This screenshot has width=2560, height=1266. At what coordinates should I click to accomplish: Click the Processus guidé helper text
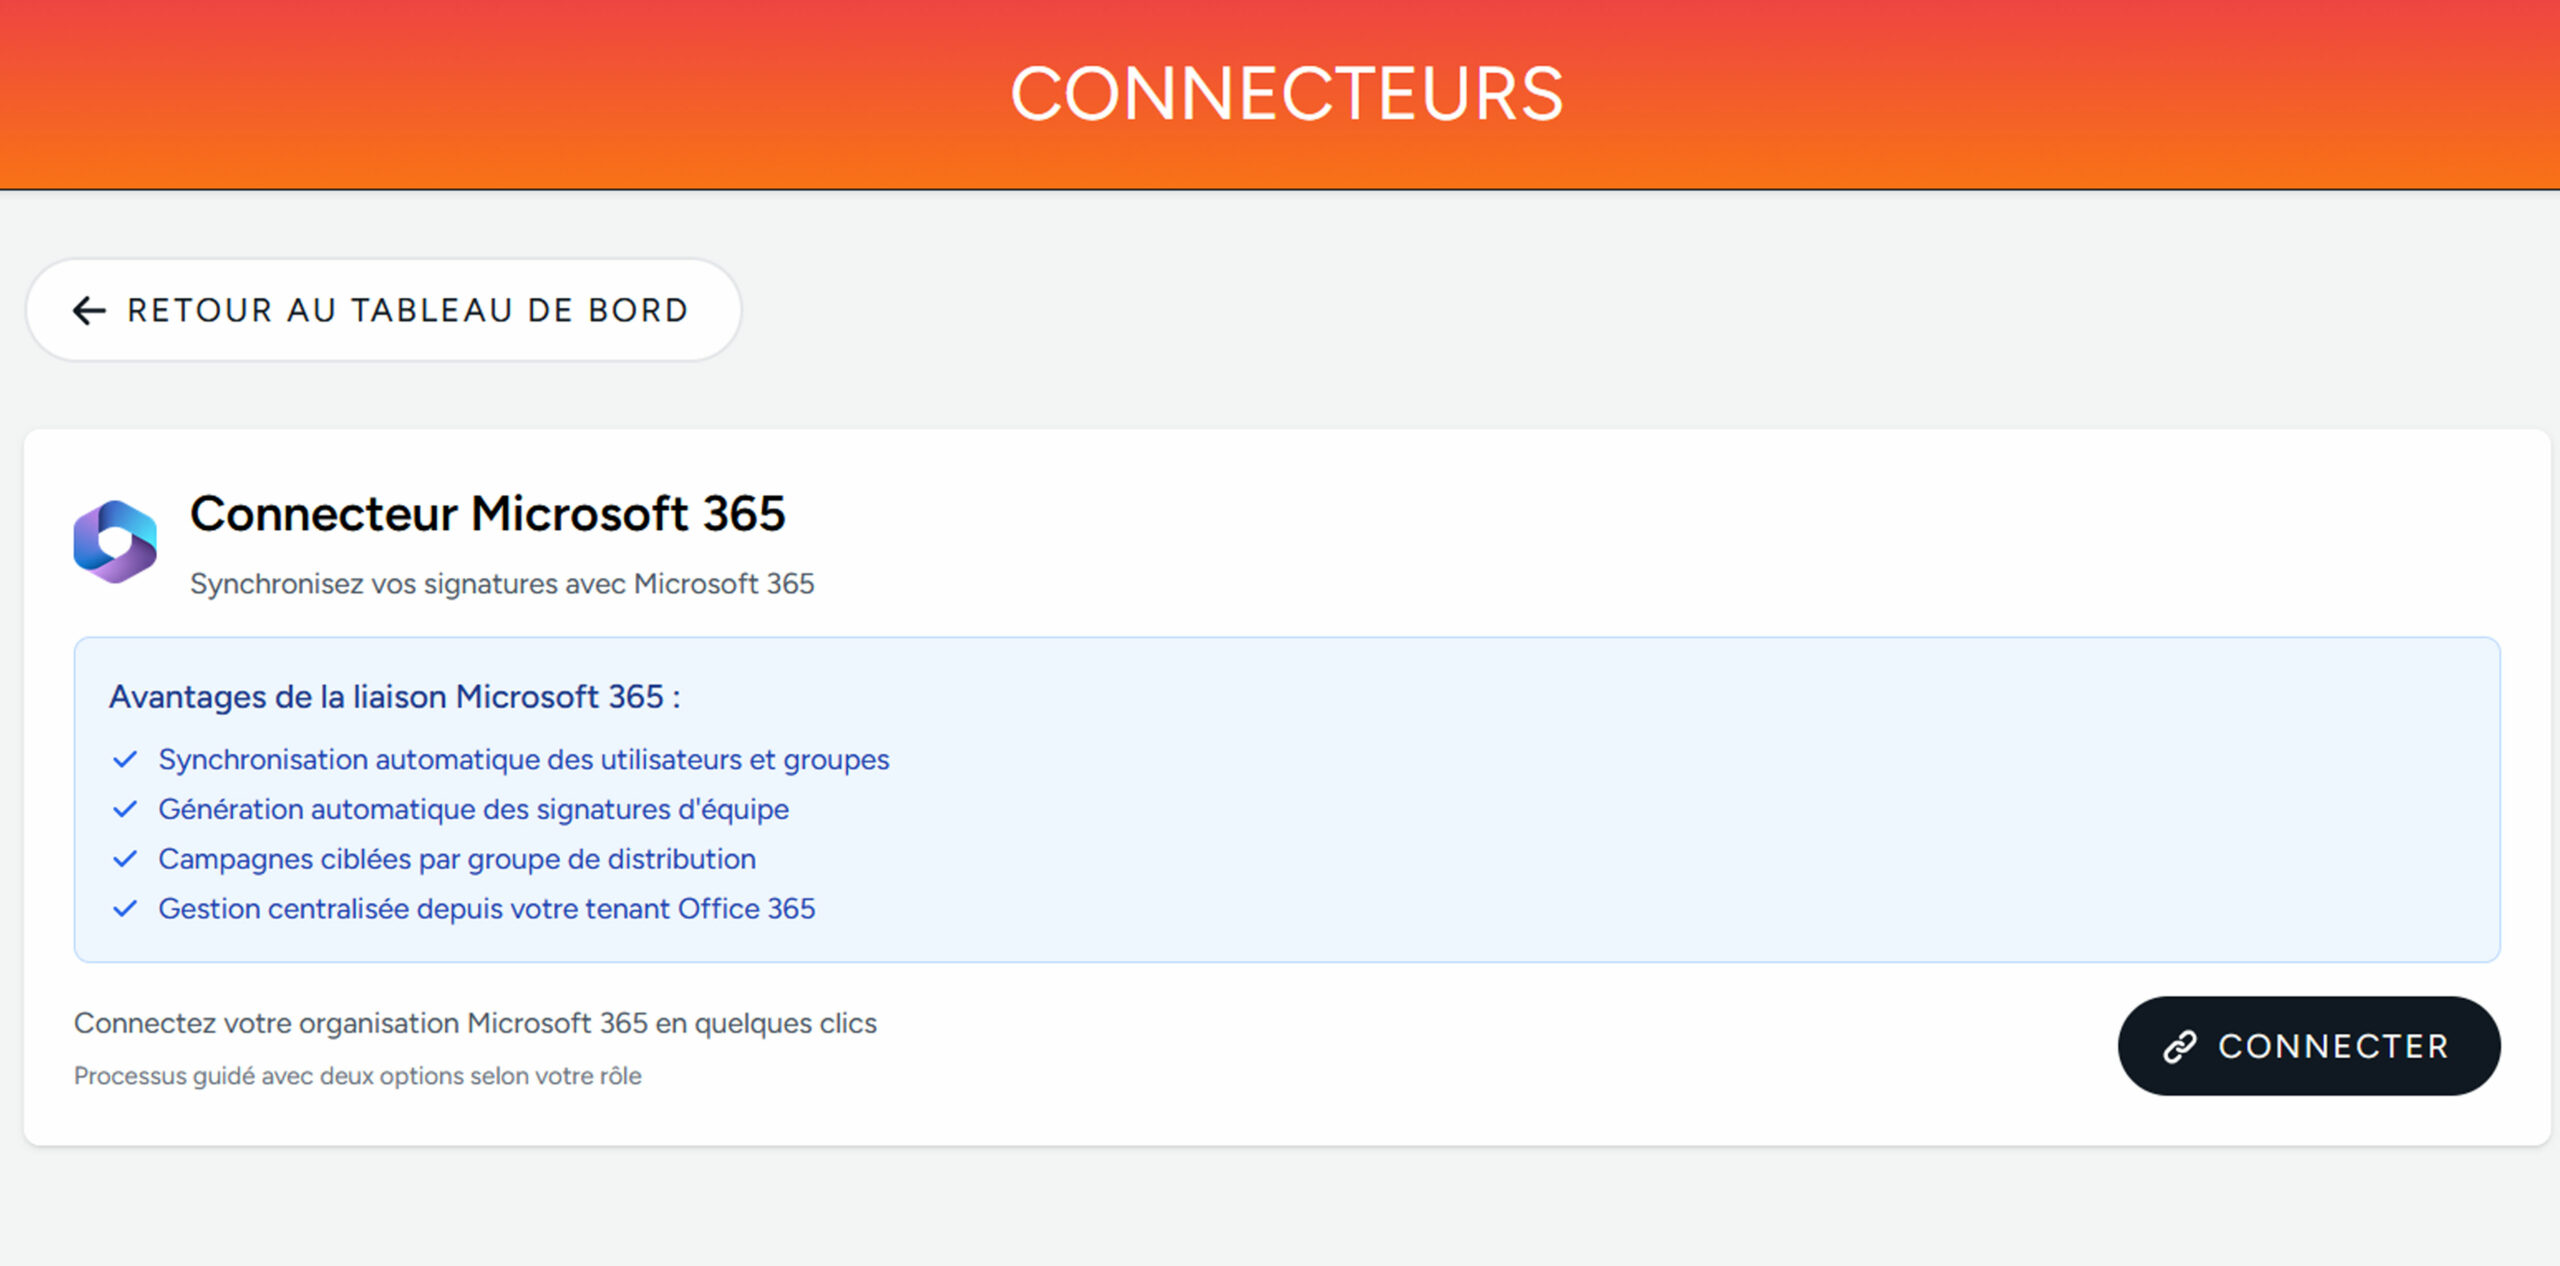357,1076
